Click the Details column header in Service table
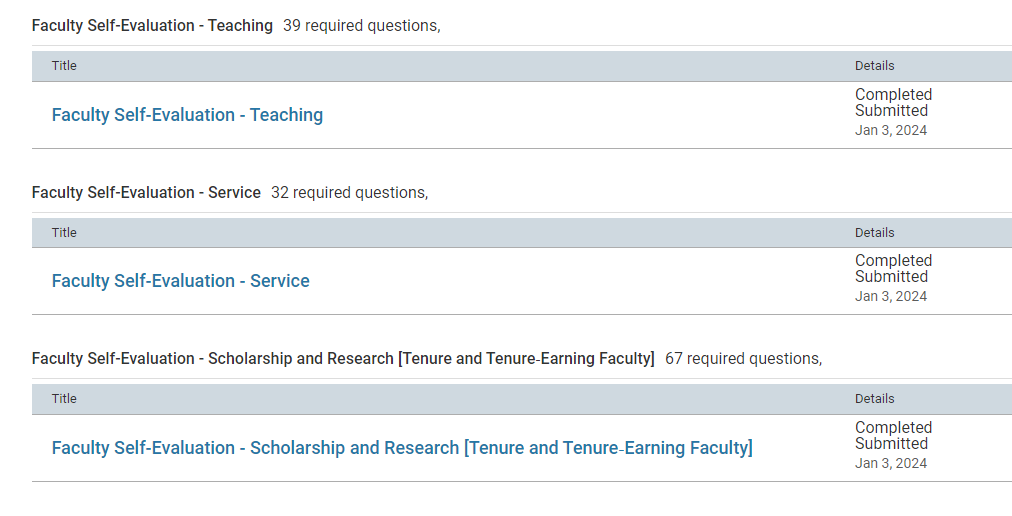The image size is (1012, 516). [x=874, y=232]
